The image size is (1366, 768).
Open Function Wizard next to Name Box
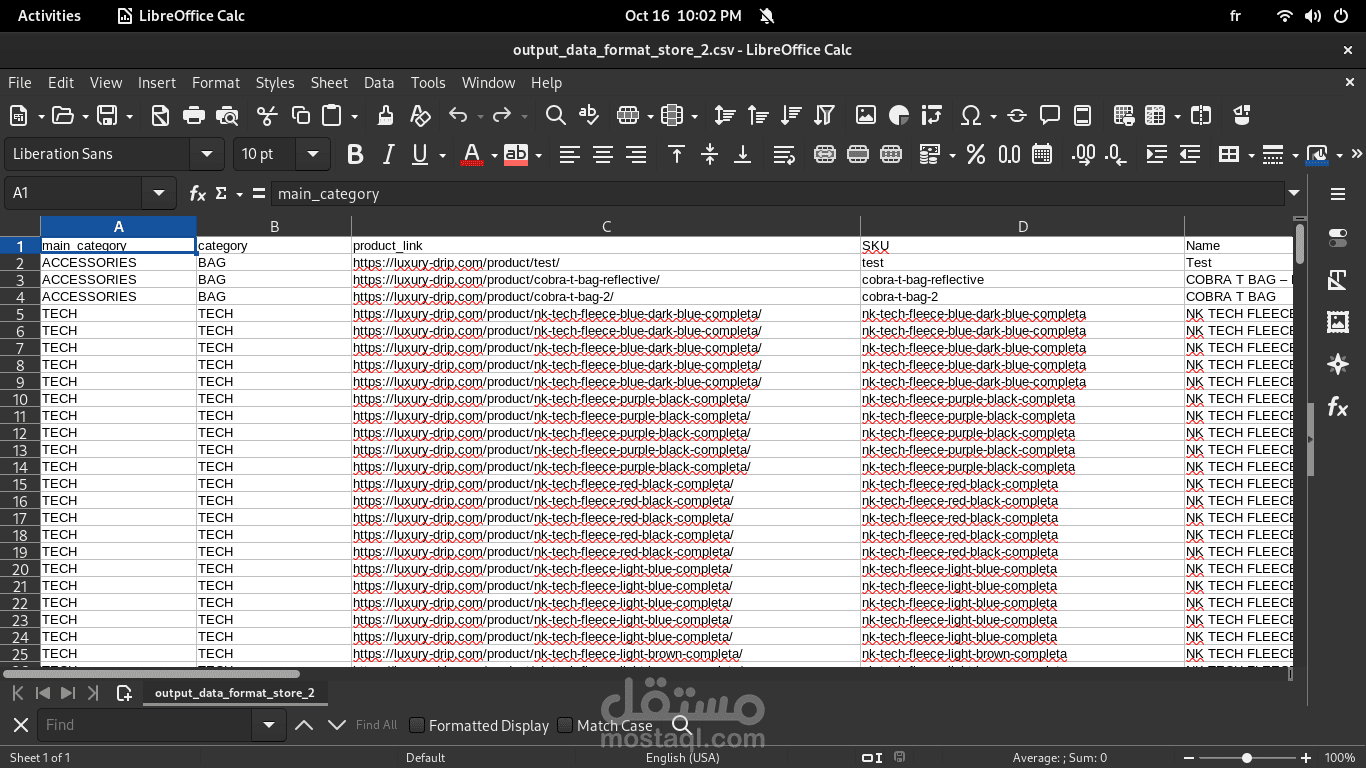point(198,193)
